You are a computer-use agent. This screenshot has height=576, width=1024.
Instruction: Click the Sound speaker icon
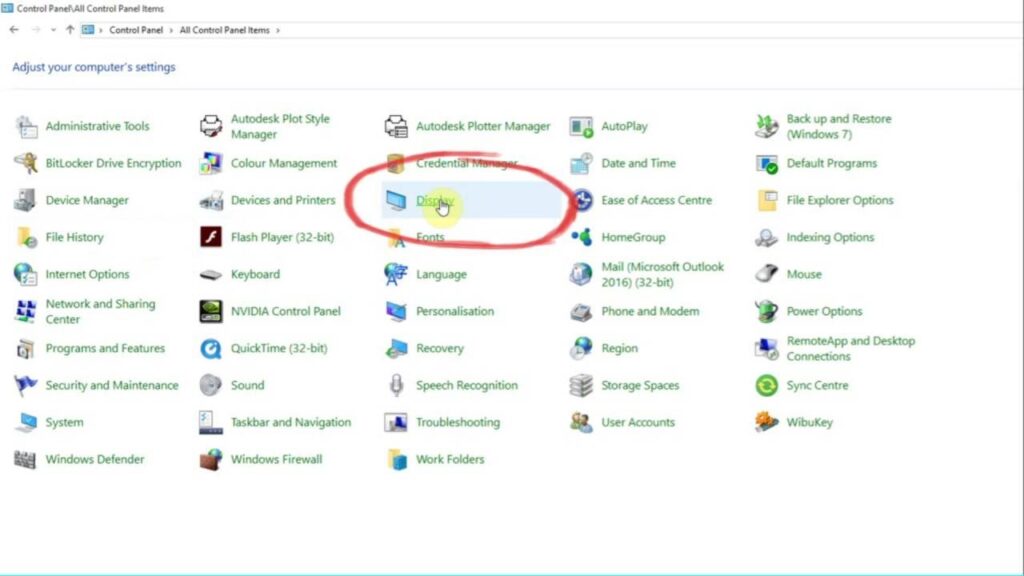[x=210, y=385]
